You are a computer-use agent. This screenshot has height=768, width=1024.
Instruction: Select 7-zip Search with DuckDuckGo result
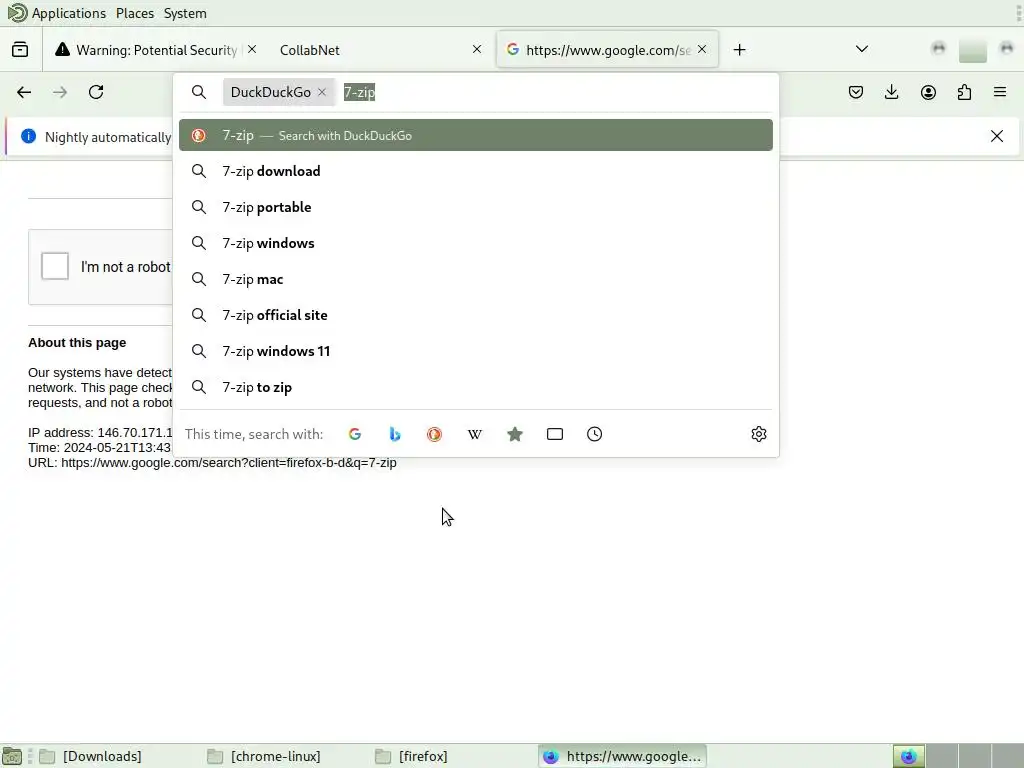pos(475,135)
